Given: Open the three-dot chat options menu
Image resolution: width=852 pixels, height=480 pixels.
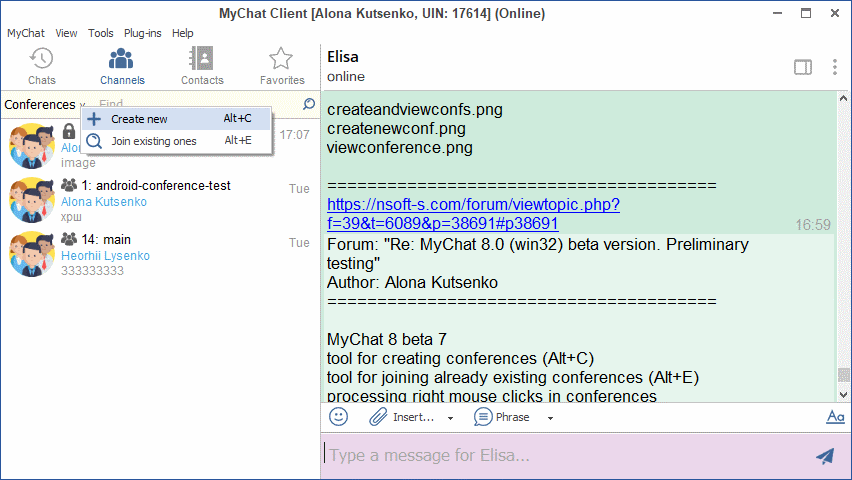Looking at the screenshot, I should tap(835, 67).
